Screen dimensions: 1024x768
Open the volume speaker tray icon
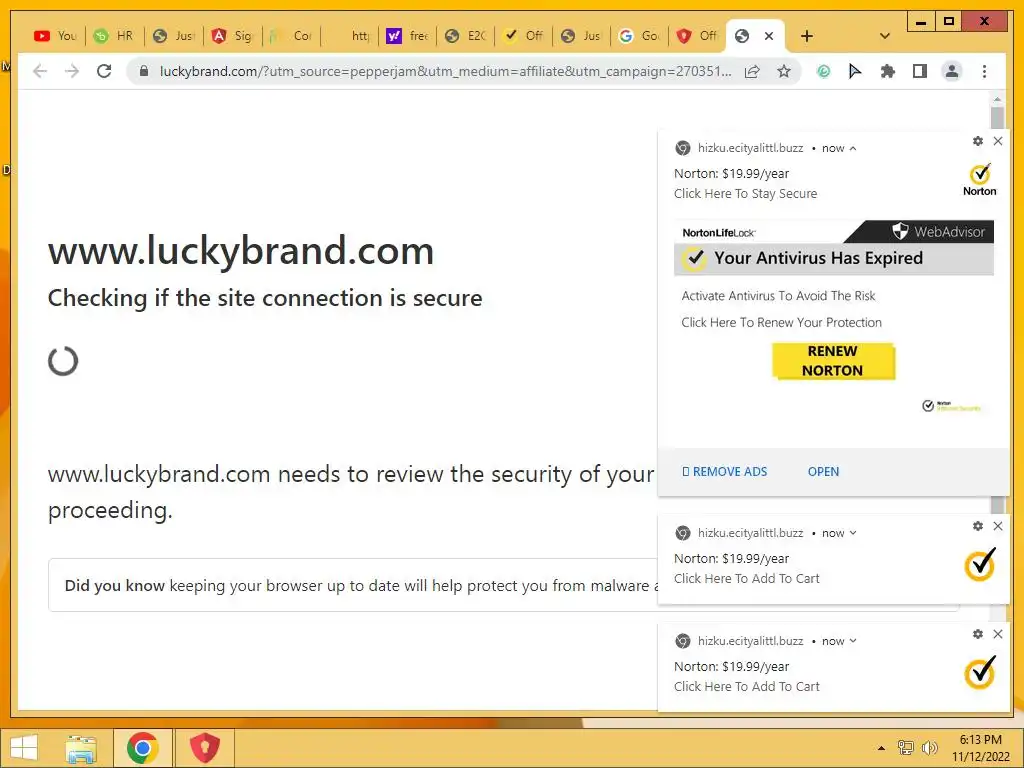pyautogui.click(x=929, y=748)
